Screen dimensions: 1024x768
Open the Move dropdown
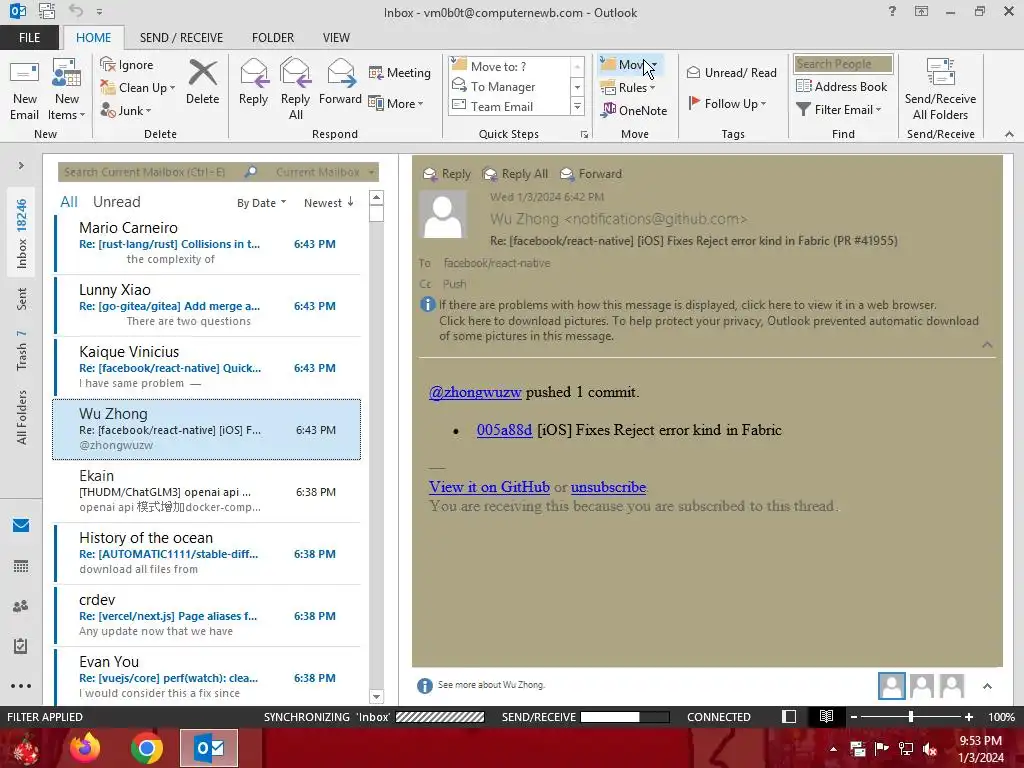coord(630,64)
